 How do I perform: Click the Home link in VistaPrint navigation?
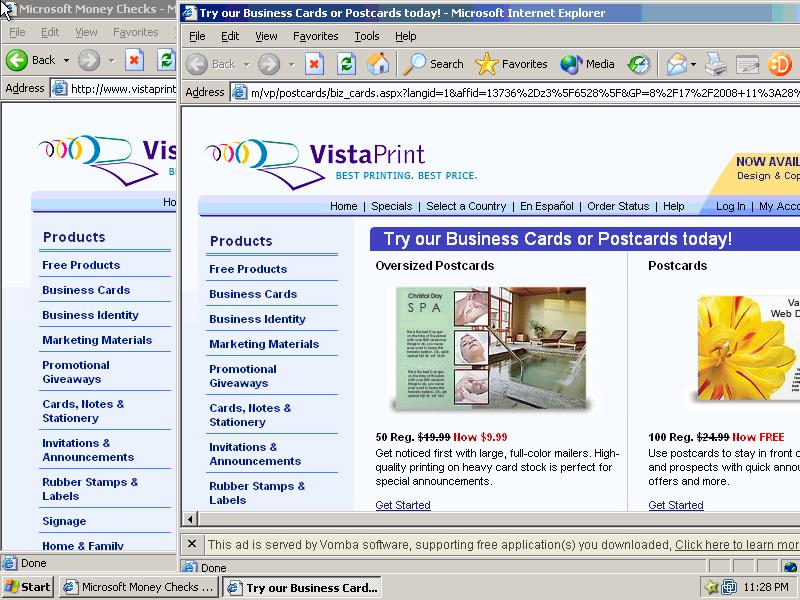pyautogui.click(x=343, y=206)
